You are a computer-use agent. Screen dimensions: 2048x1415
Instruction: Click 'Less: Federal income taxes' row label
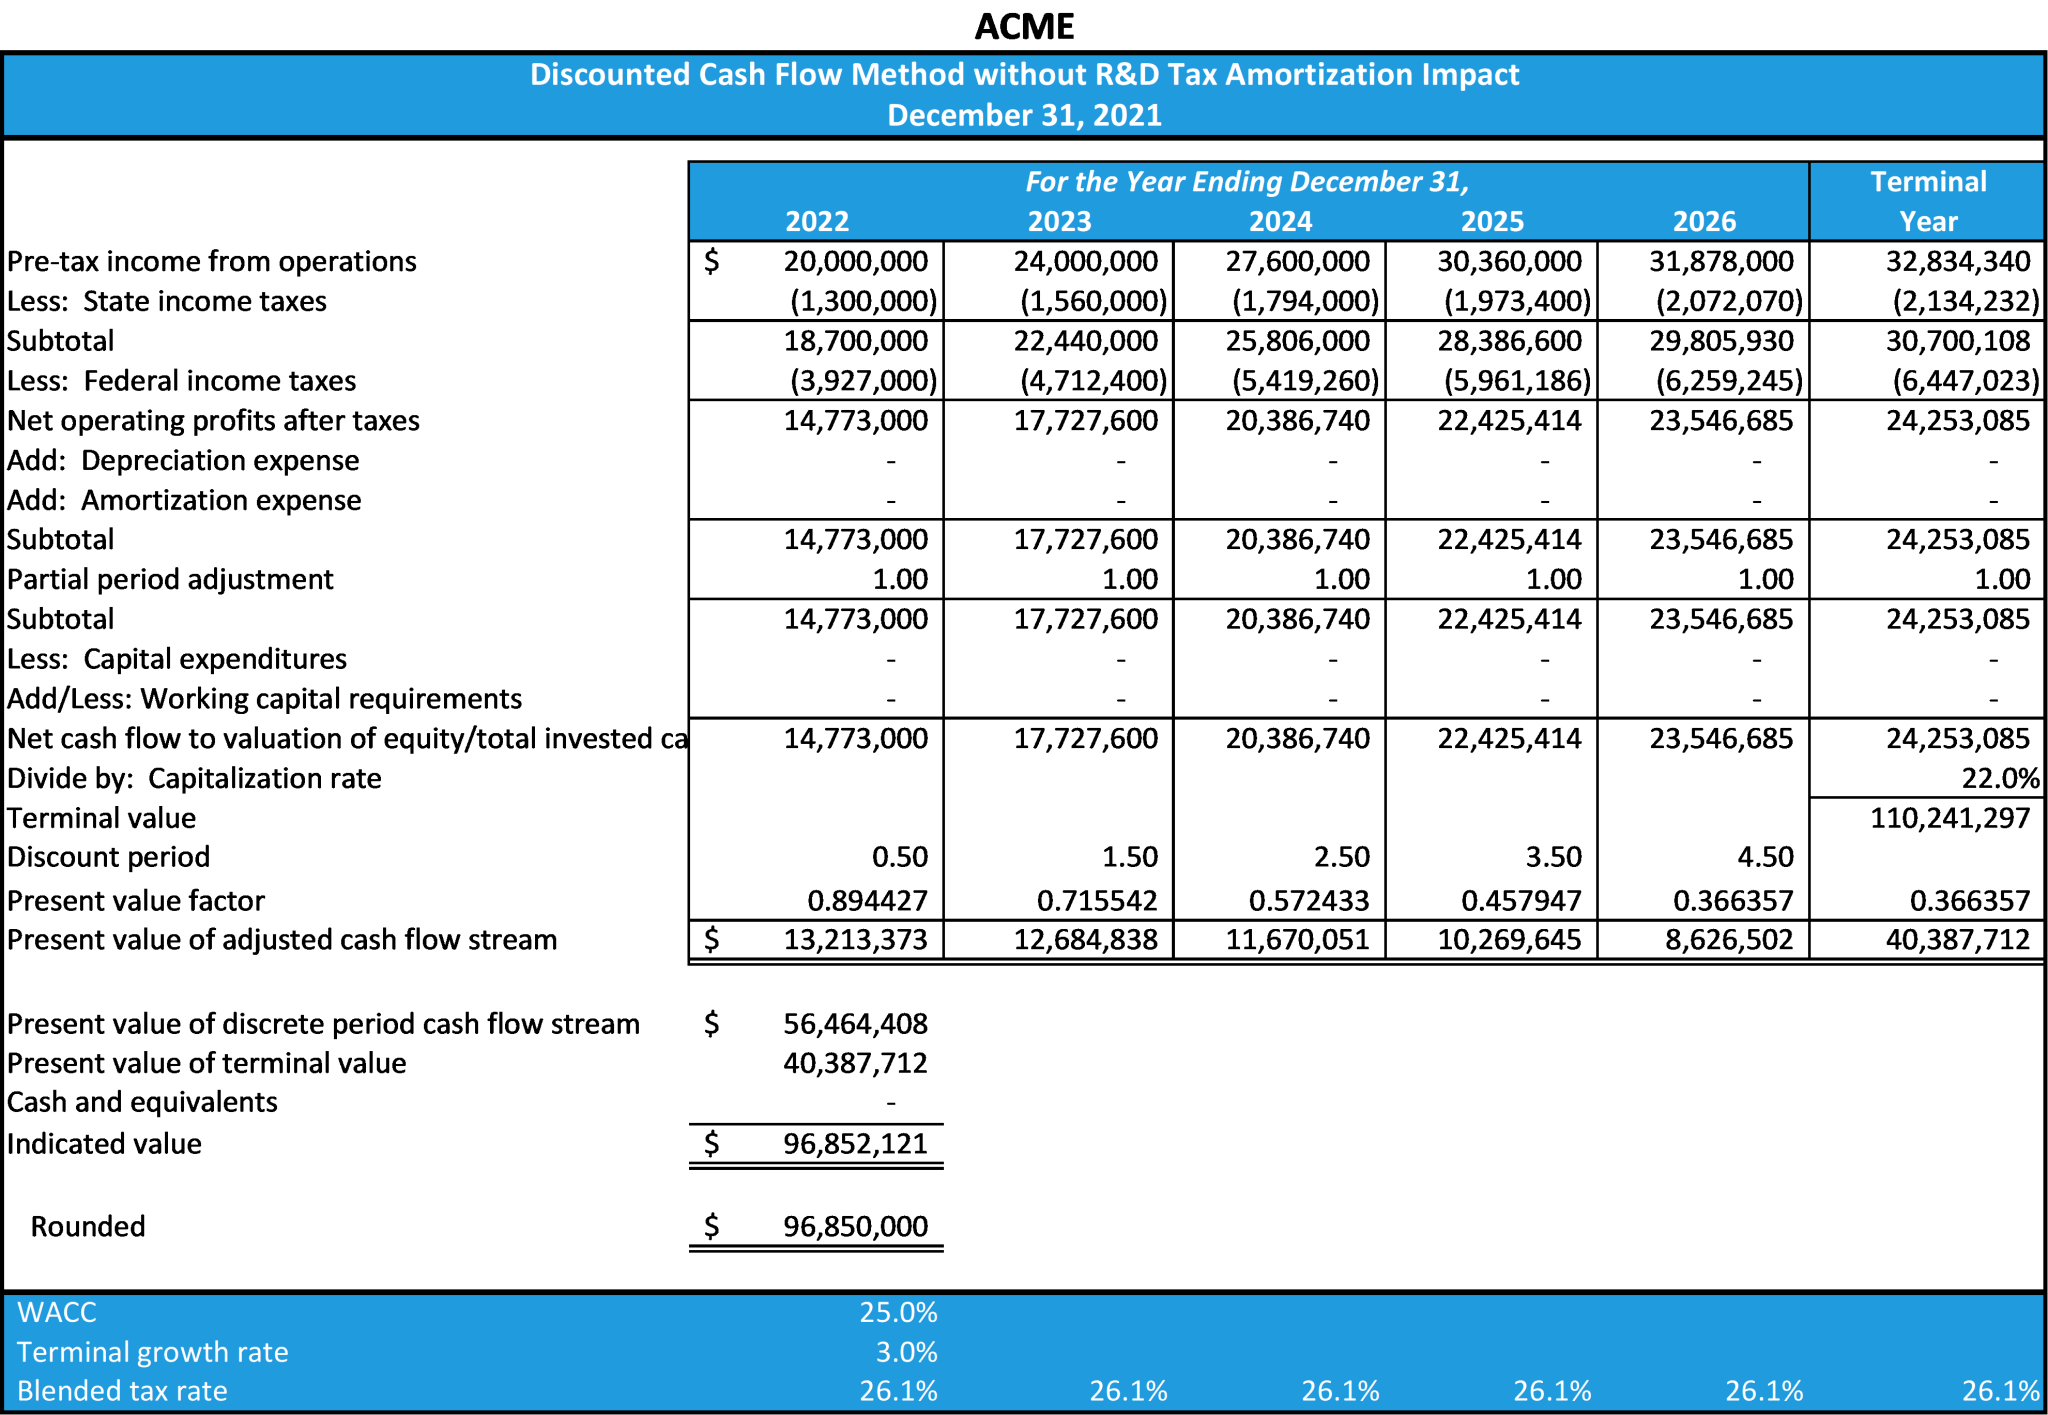coord(182,381)
